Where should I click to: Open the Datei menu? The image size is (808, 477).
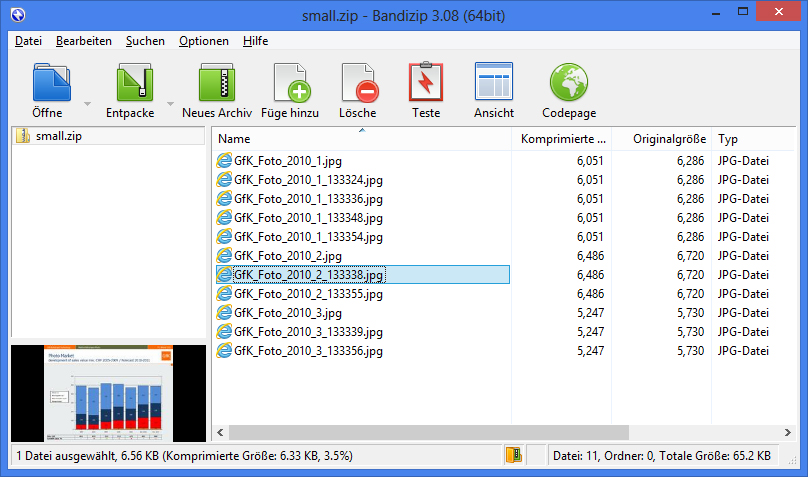point(28,41)
